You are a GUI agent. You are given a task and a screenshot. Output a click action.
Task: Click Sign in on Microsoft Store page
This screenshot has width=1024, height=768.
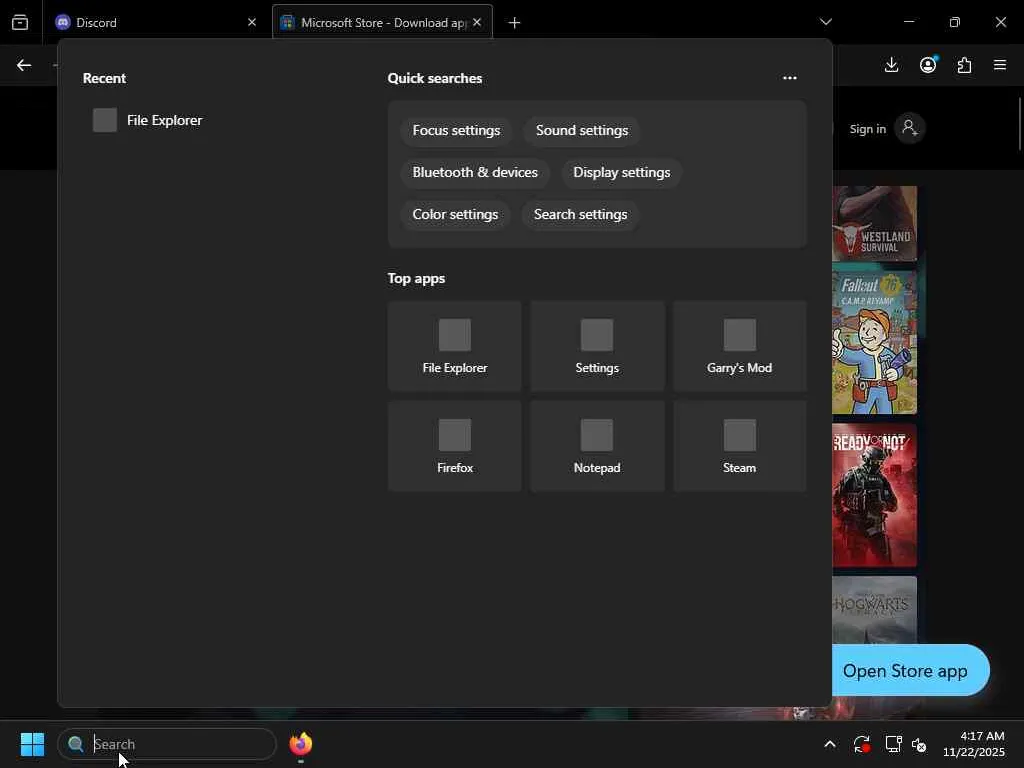867,129
